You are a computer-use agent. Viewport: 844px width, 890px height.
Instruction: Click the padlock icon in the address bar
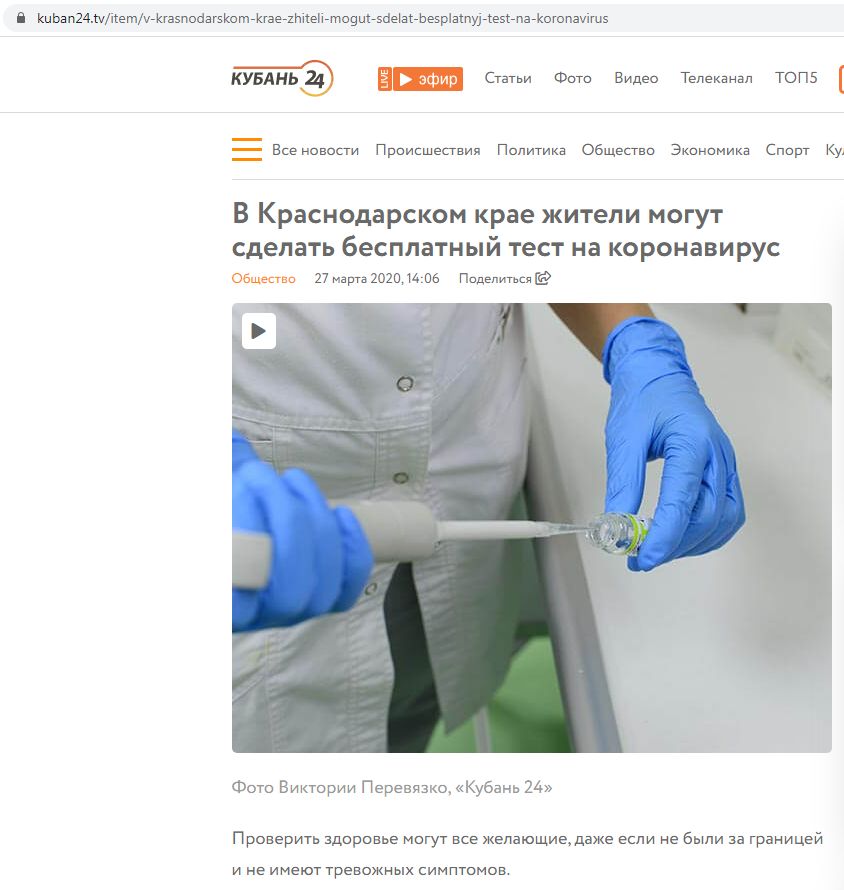click(21, 18)
